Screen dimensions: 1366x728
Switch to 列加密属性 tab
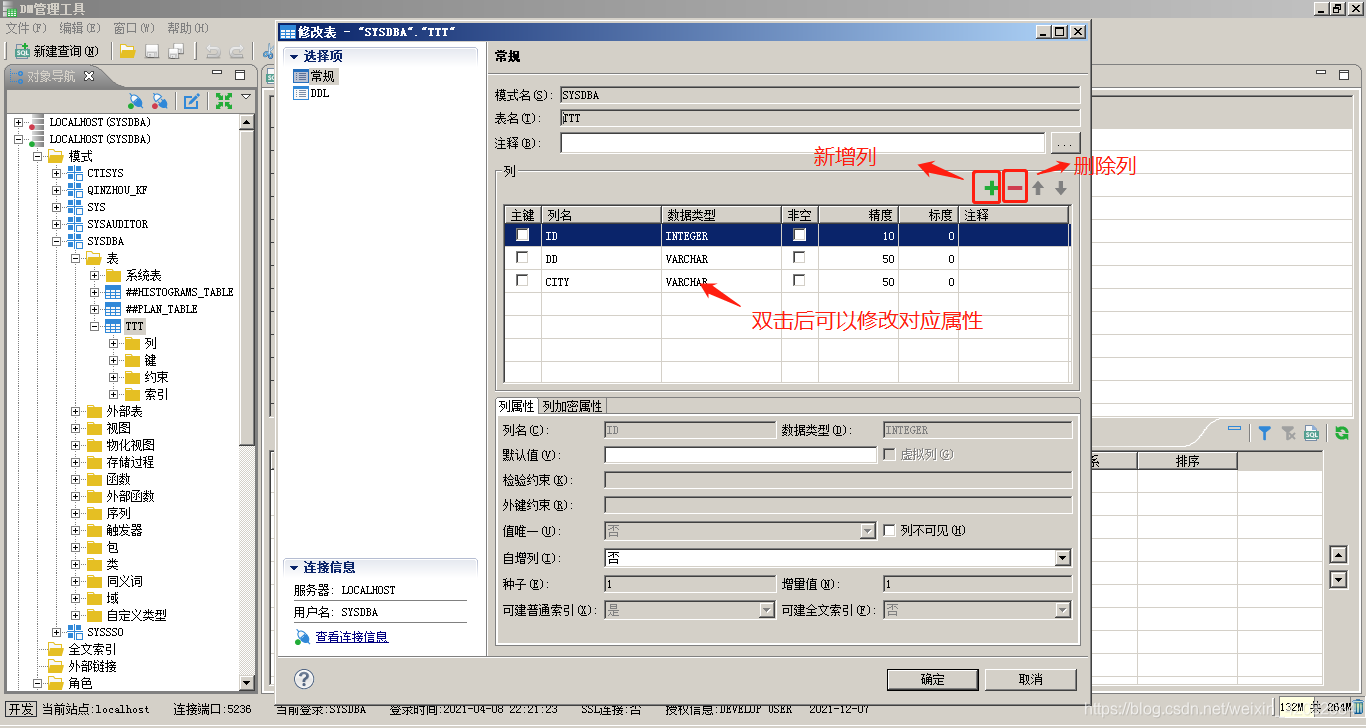coord(572,406)
